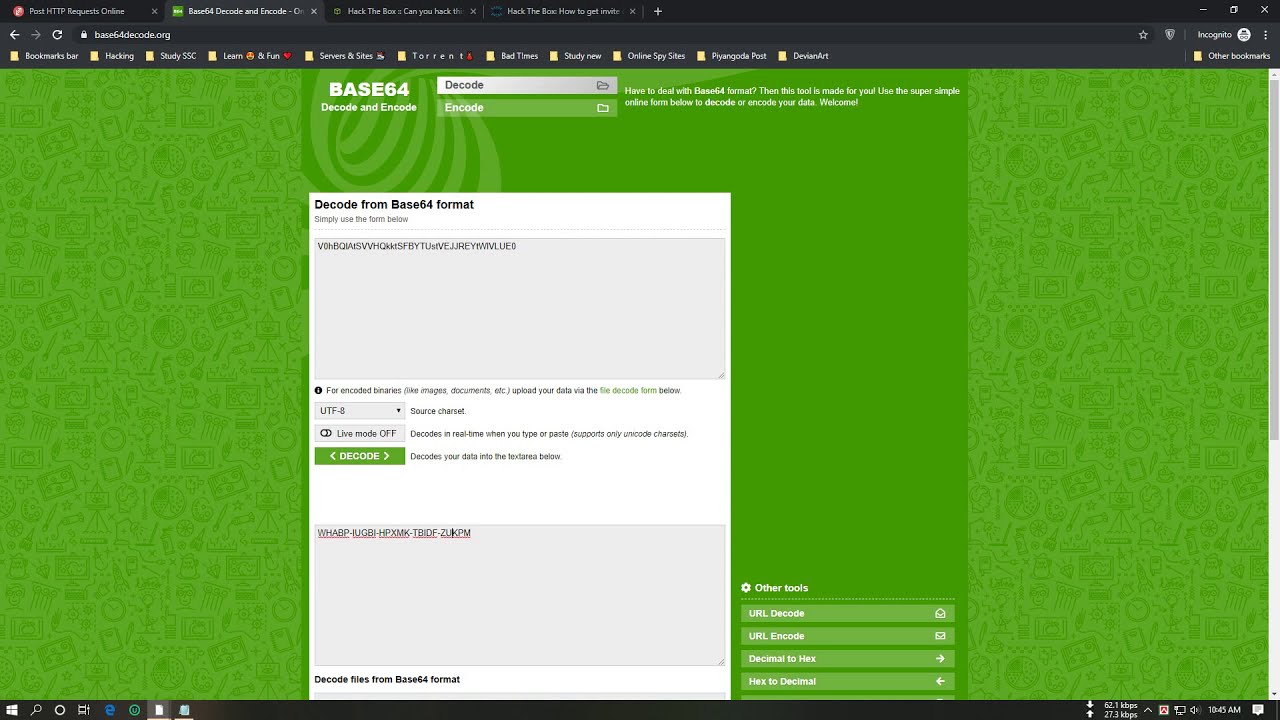Viewport: 1280px width, 720px height.
Task: Open 'Hack The Box: How to get invite' tab
Action: tap(563, 11)
